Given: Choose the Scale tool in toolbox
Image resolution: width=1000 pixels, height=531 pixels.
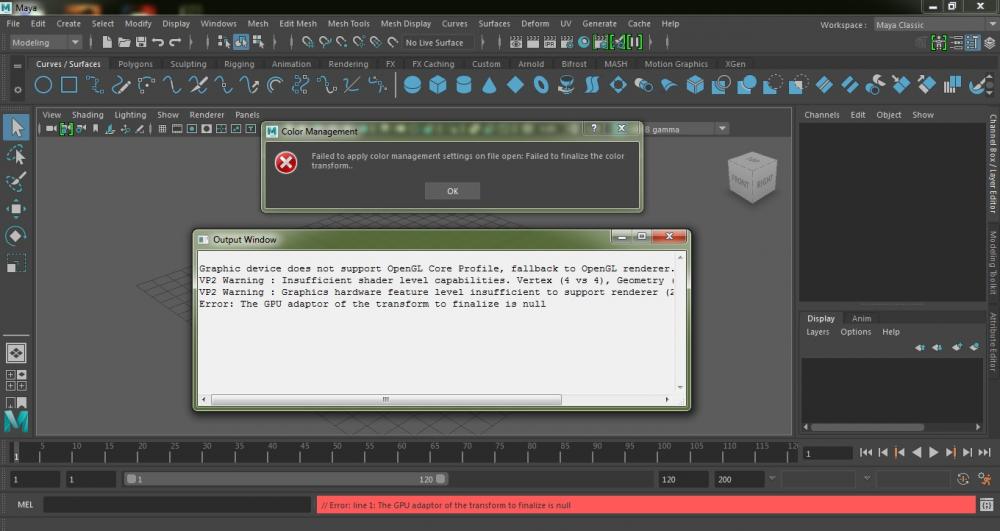Looking at the screenshot, I should tap(16, 263).
